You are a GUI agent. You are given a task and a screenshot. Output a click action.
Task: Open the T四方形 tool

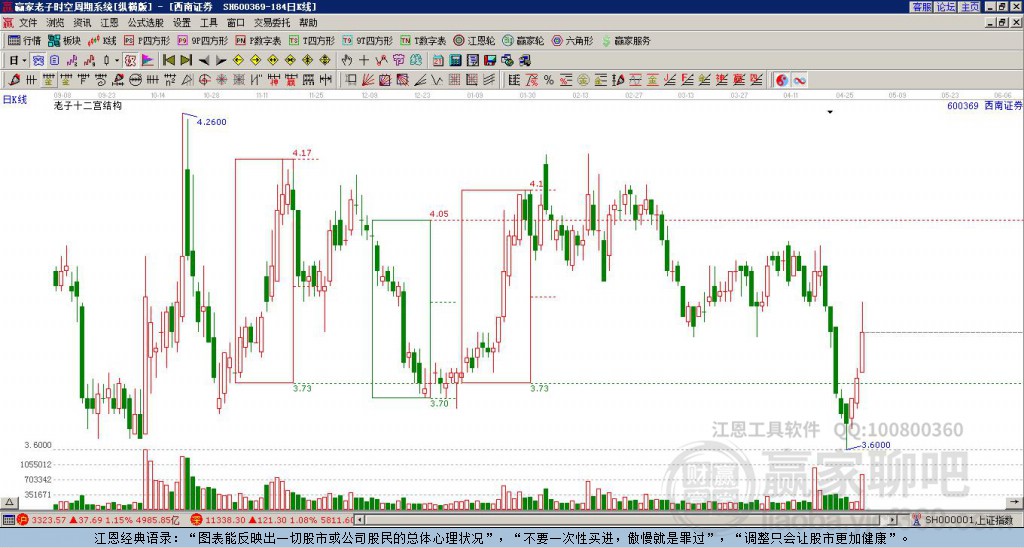click(x=313, y=40)
